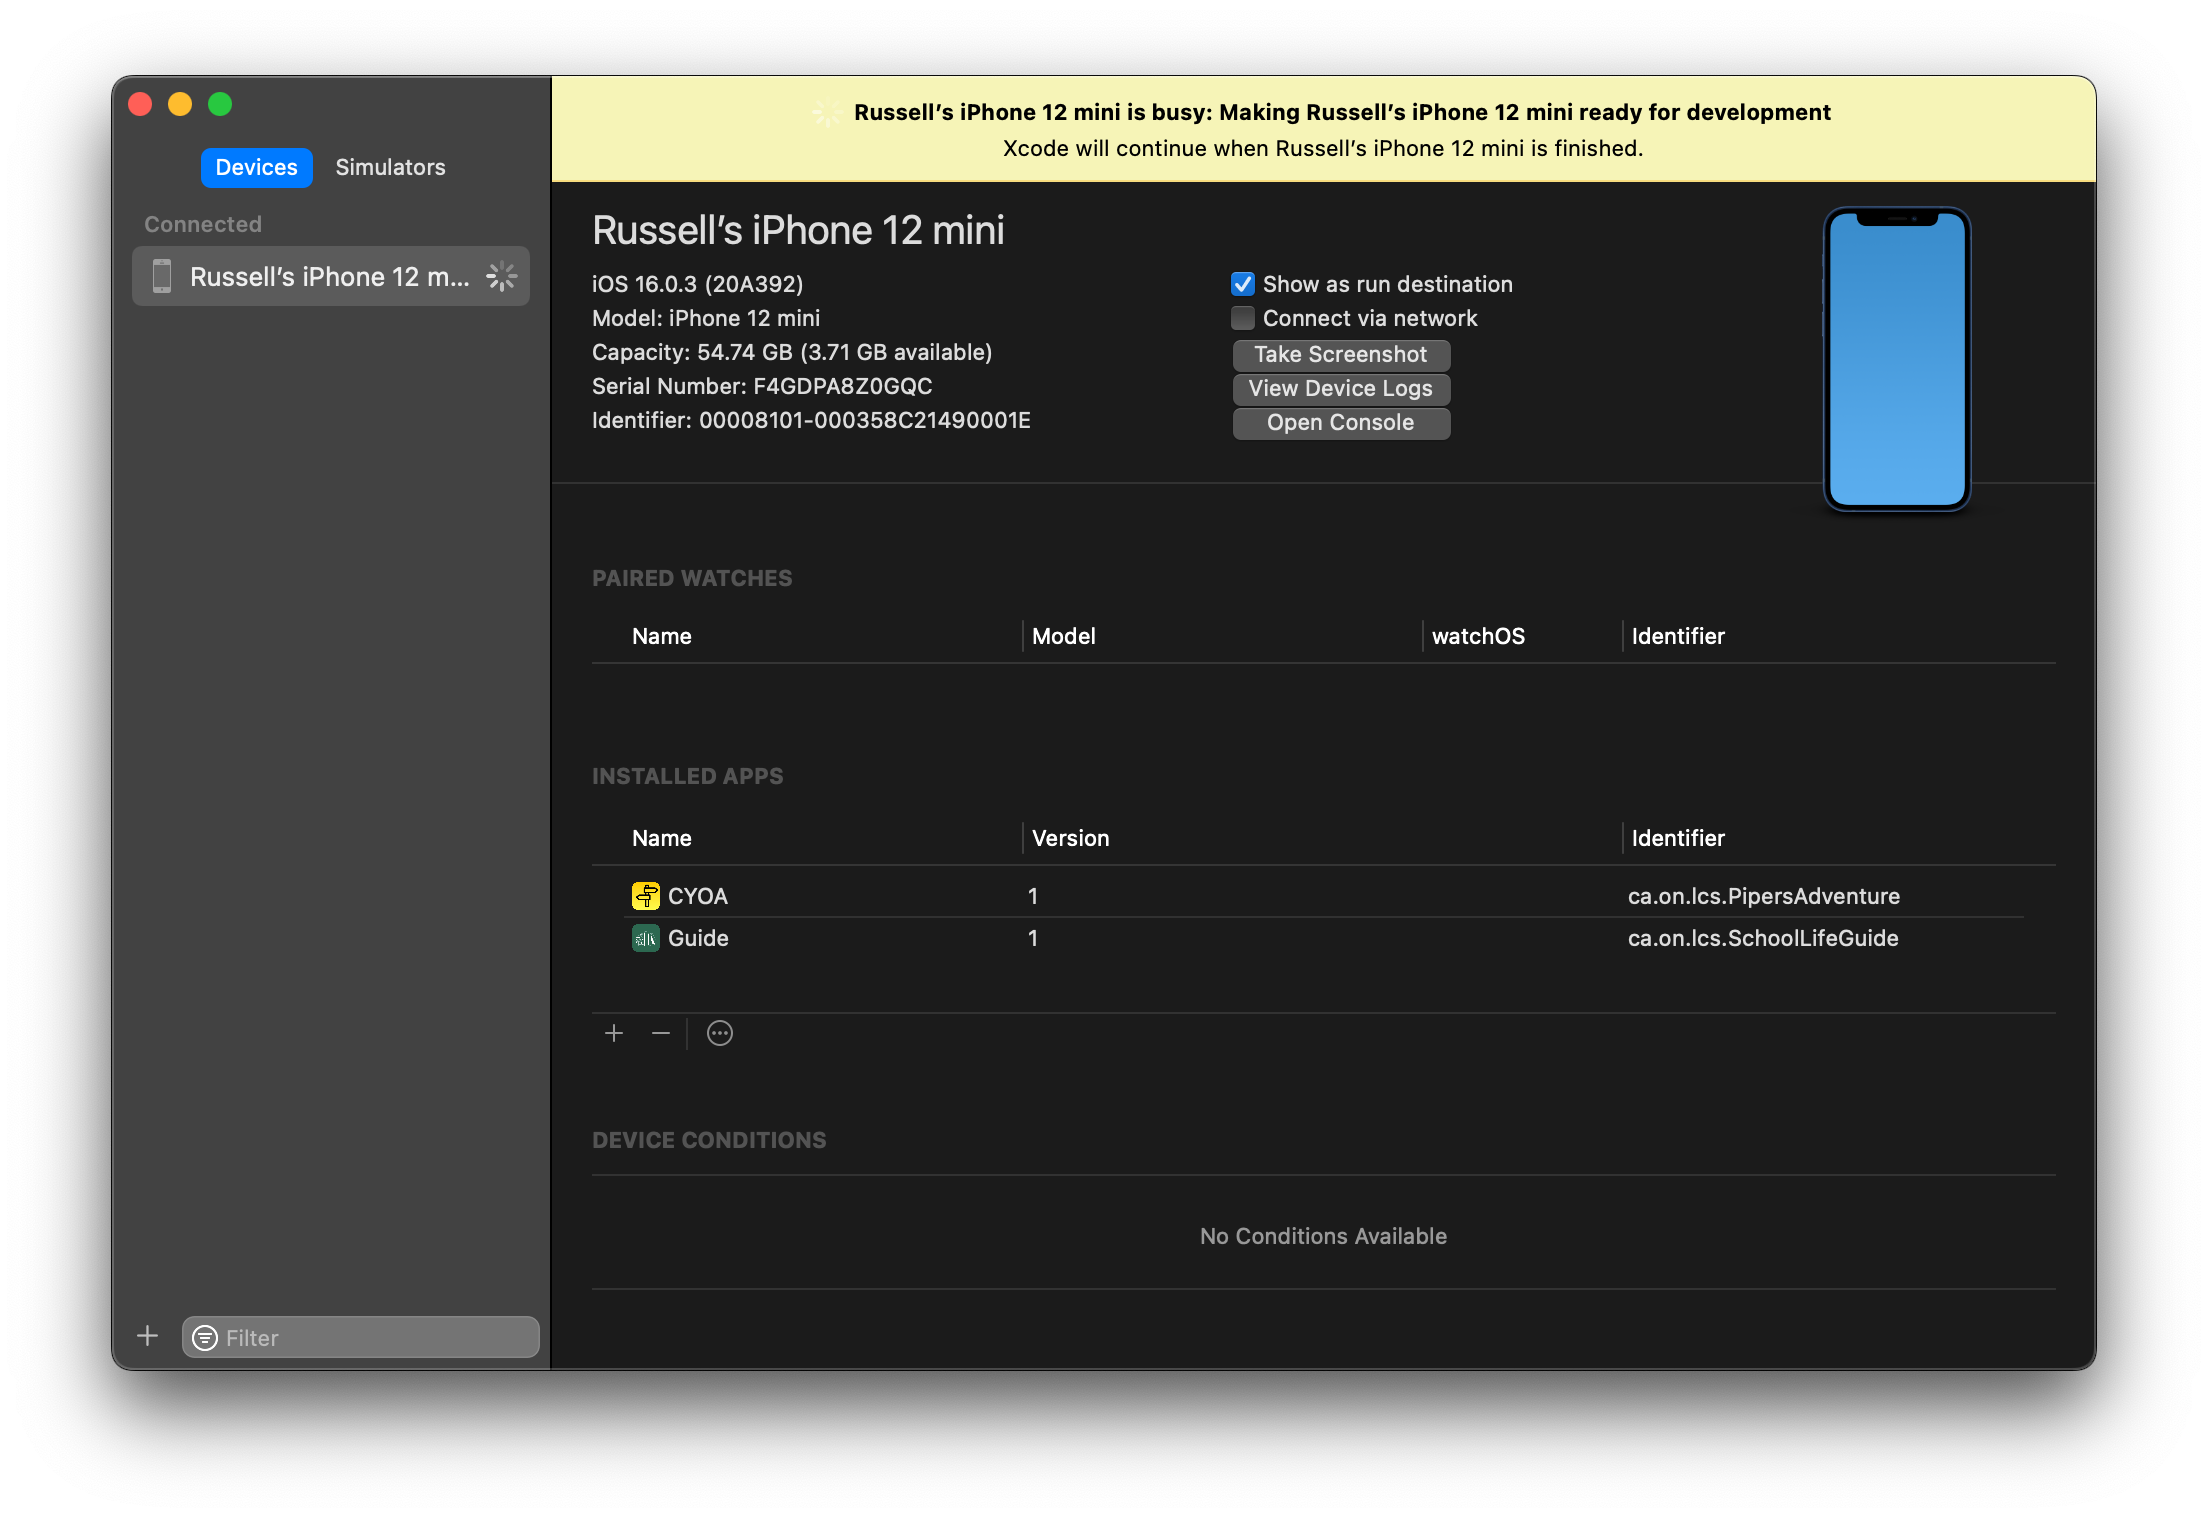Select Russell's iPhone 12 mini in sidebar
The height and width of the screenshot is (1518, 2208).
point(328,276)
